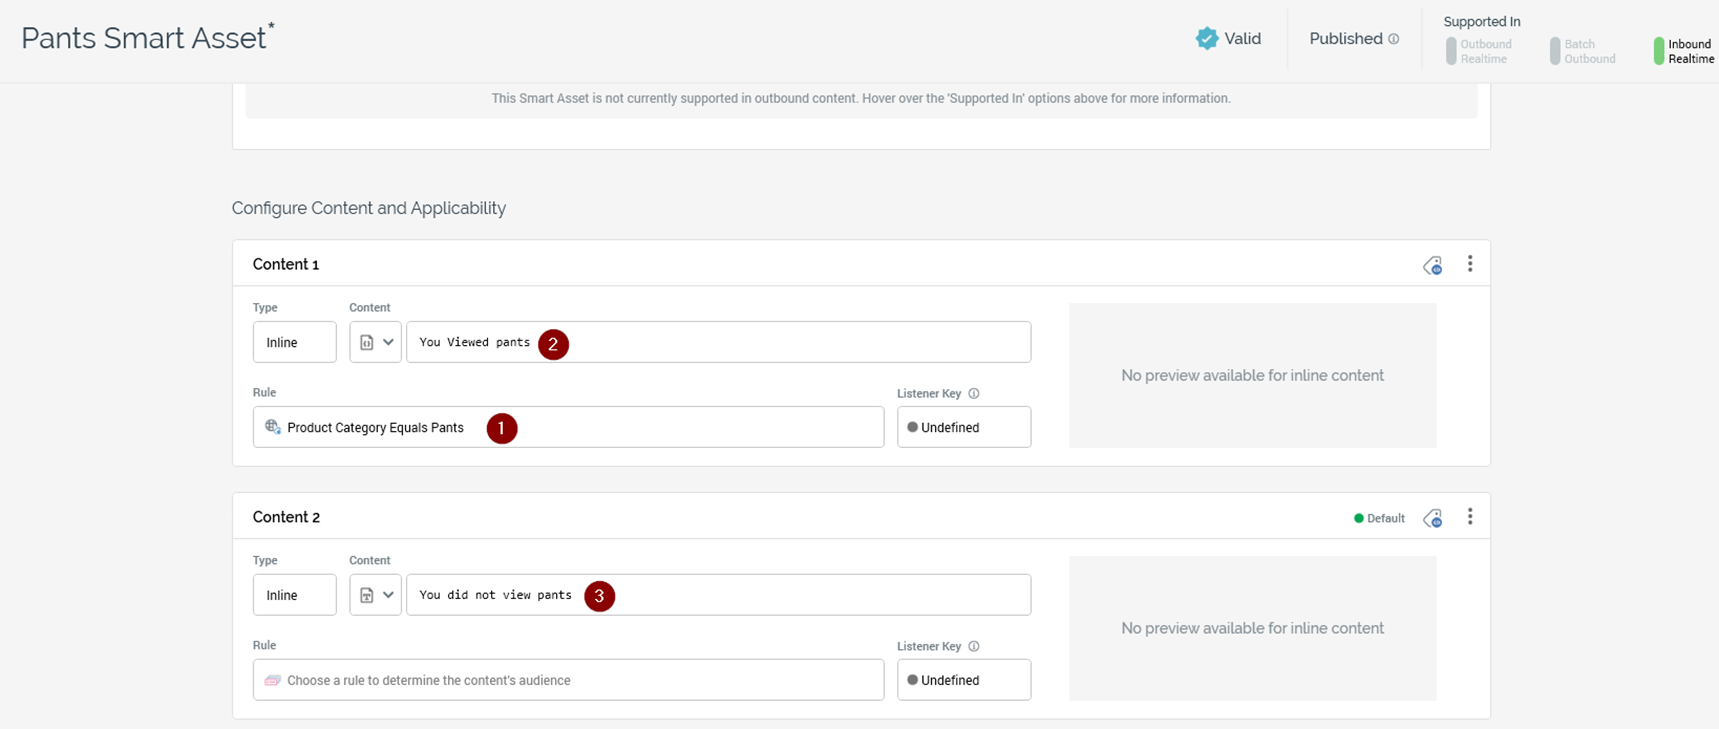Click the rule icon beside Product Category Equals Pants
1719x729 pixels.
(272, 427)
